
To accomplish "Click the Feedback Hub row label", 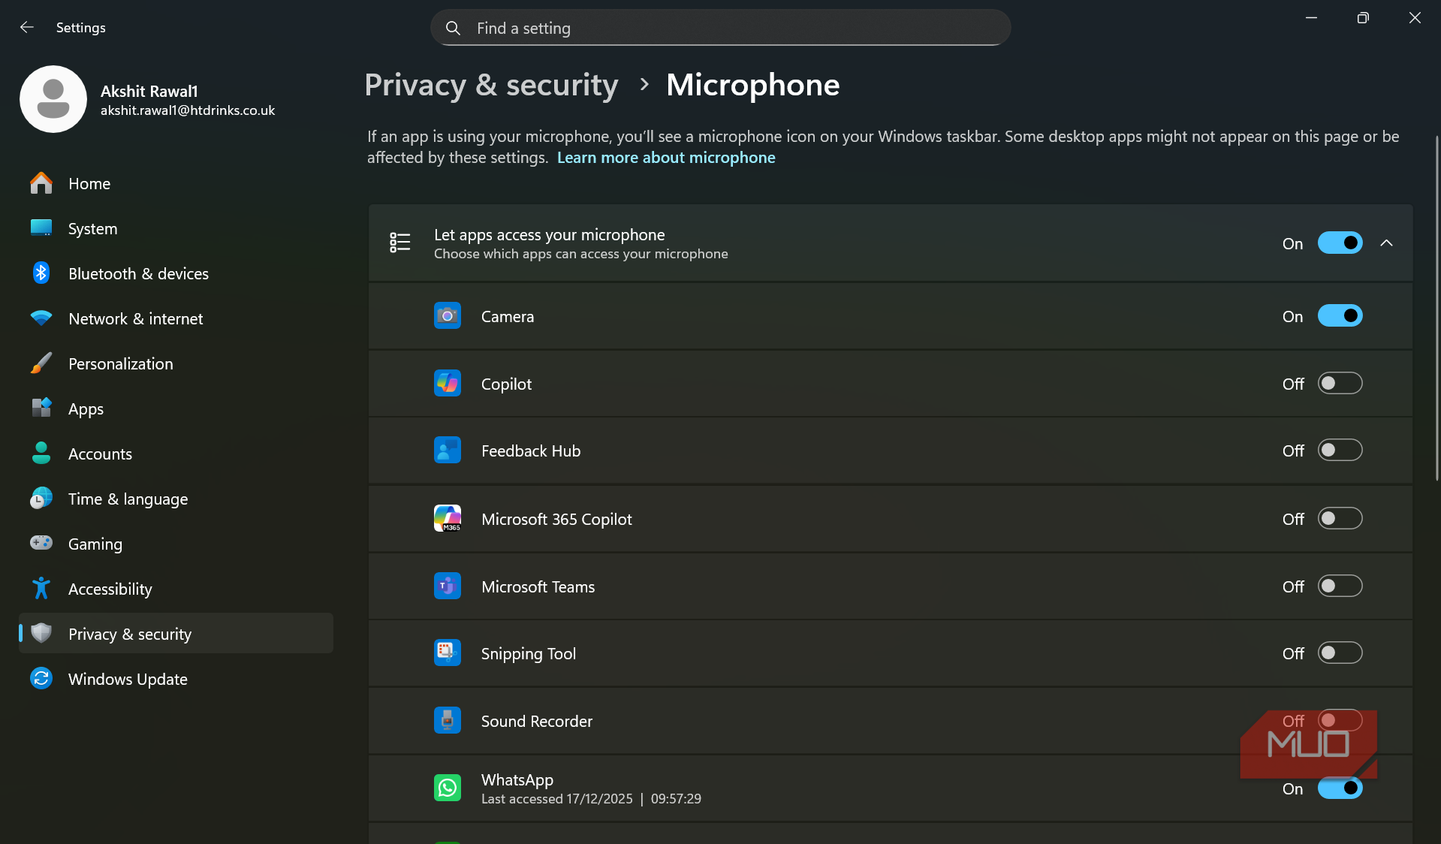I will [x=531, y=451].
